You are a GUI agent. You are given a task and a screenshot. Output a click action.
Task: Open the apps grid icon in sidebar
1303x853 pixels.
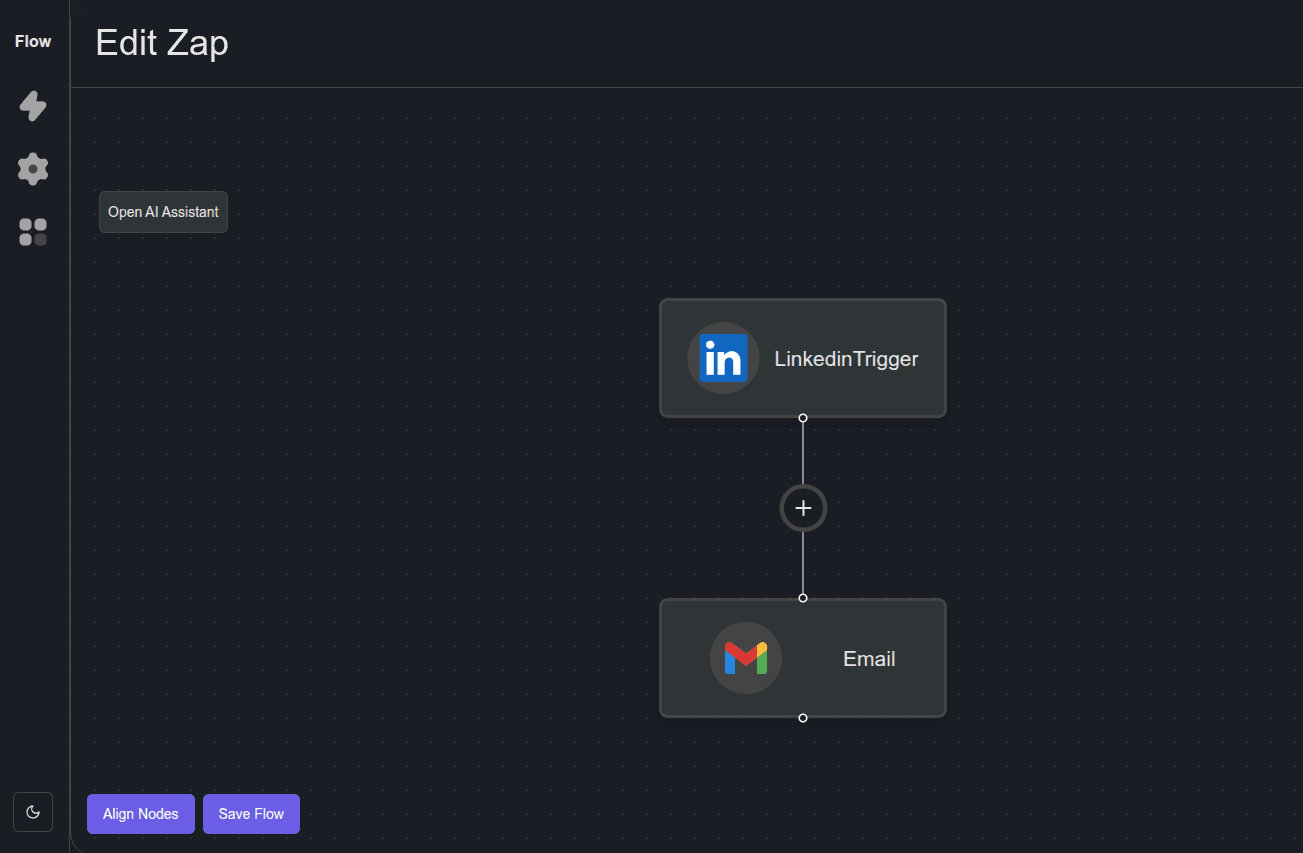point(33,232)
